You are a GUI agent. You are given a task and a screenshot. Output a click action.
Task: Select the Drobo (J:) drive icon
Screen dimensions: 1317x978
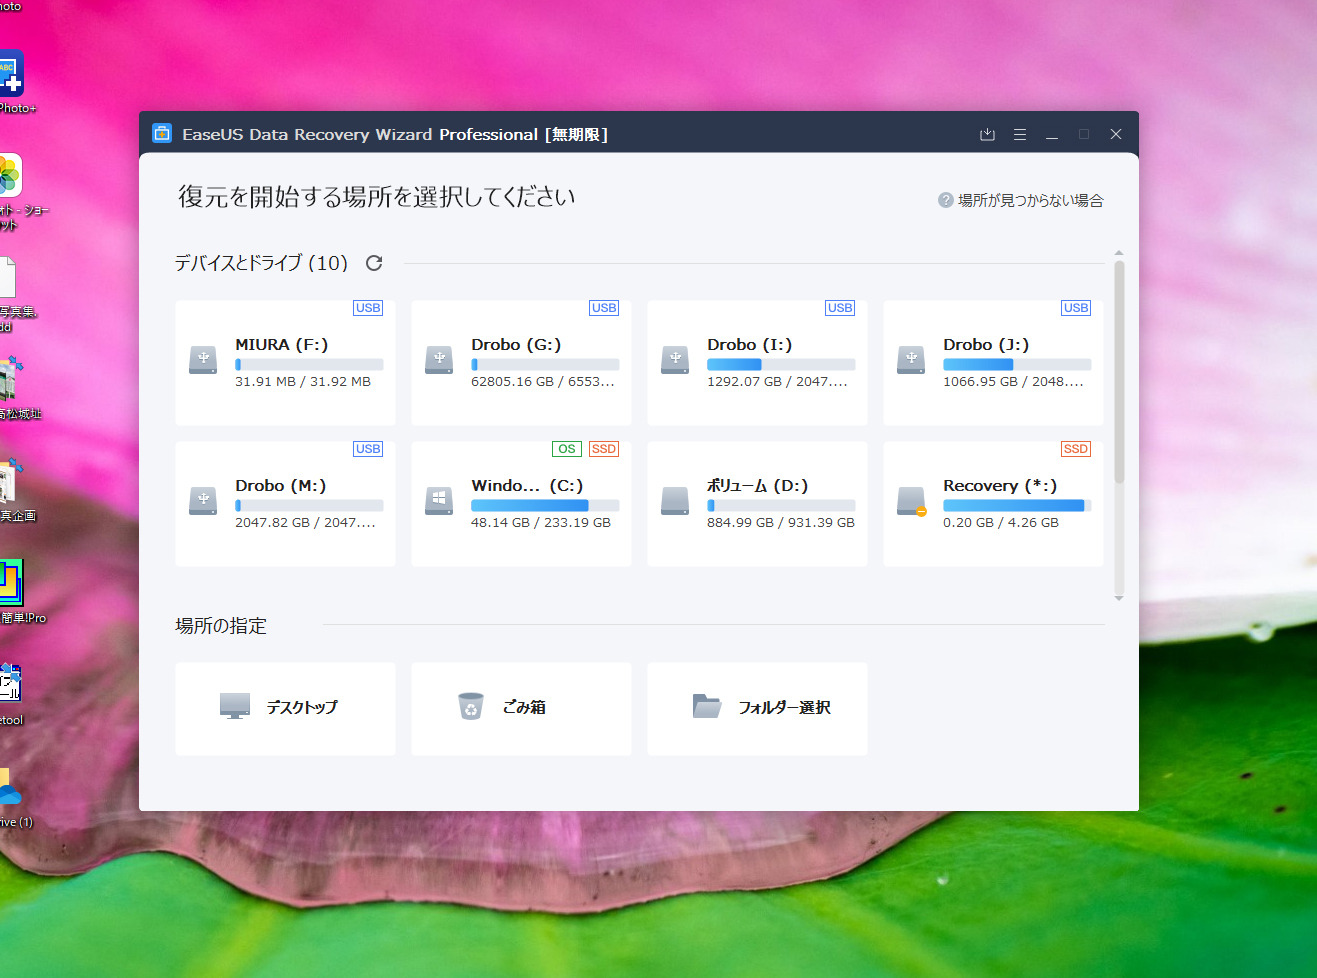click(x=911, y=360)
